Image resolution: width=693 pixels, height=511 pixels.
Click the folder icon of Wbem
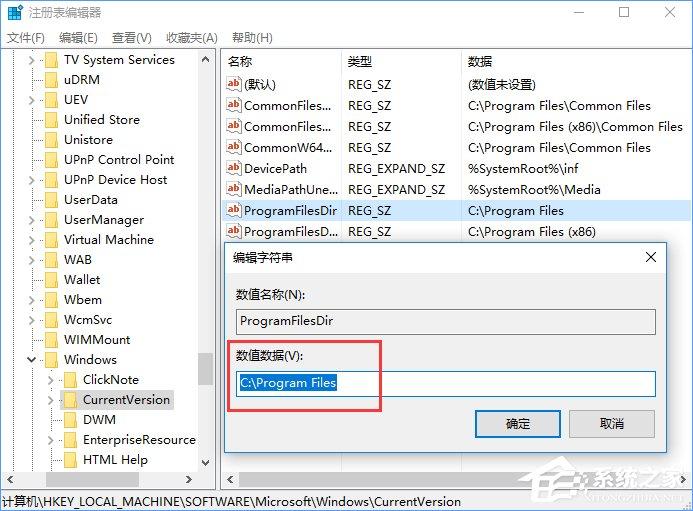coord(51,300)
